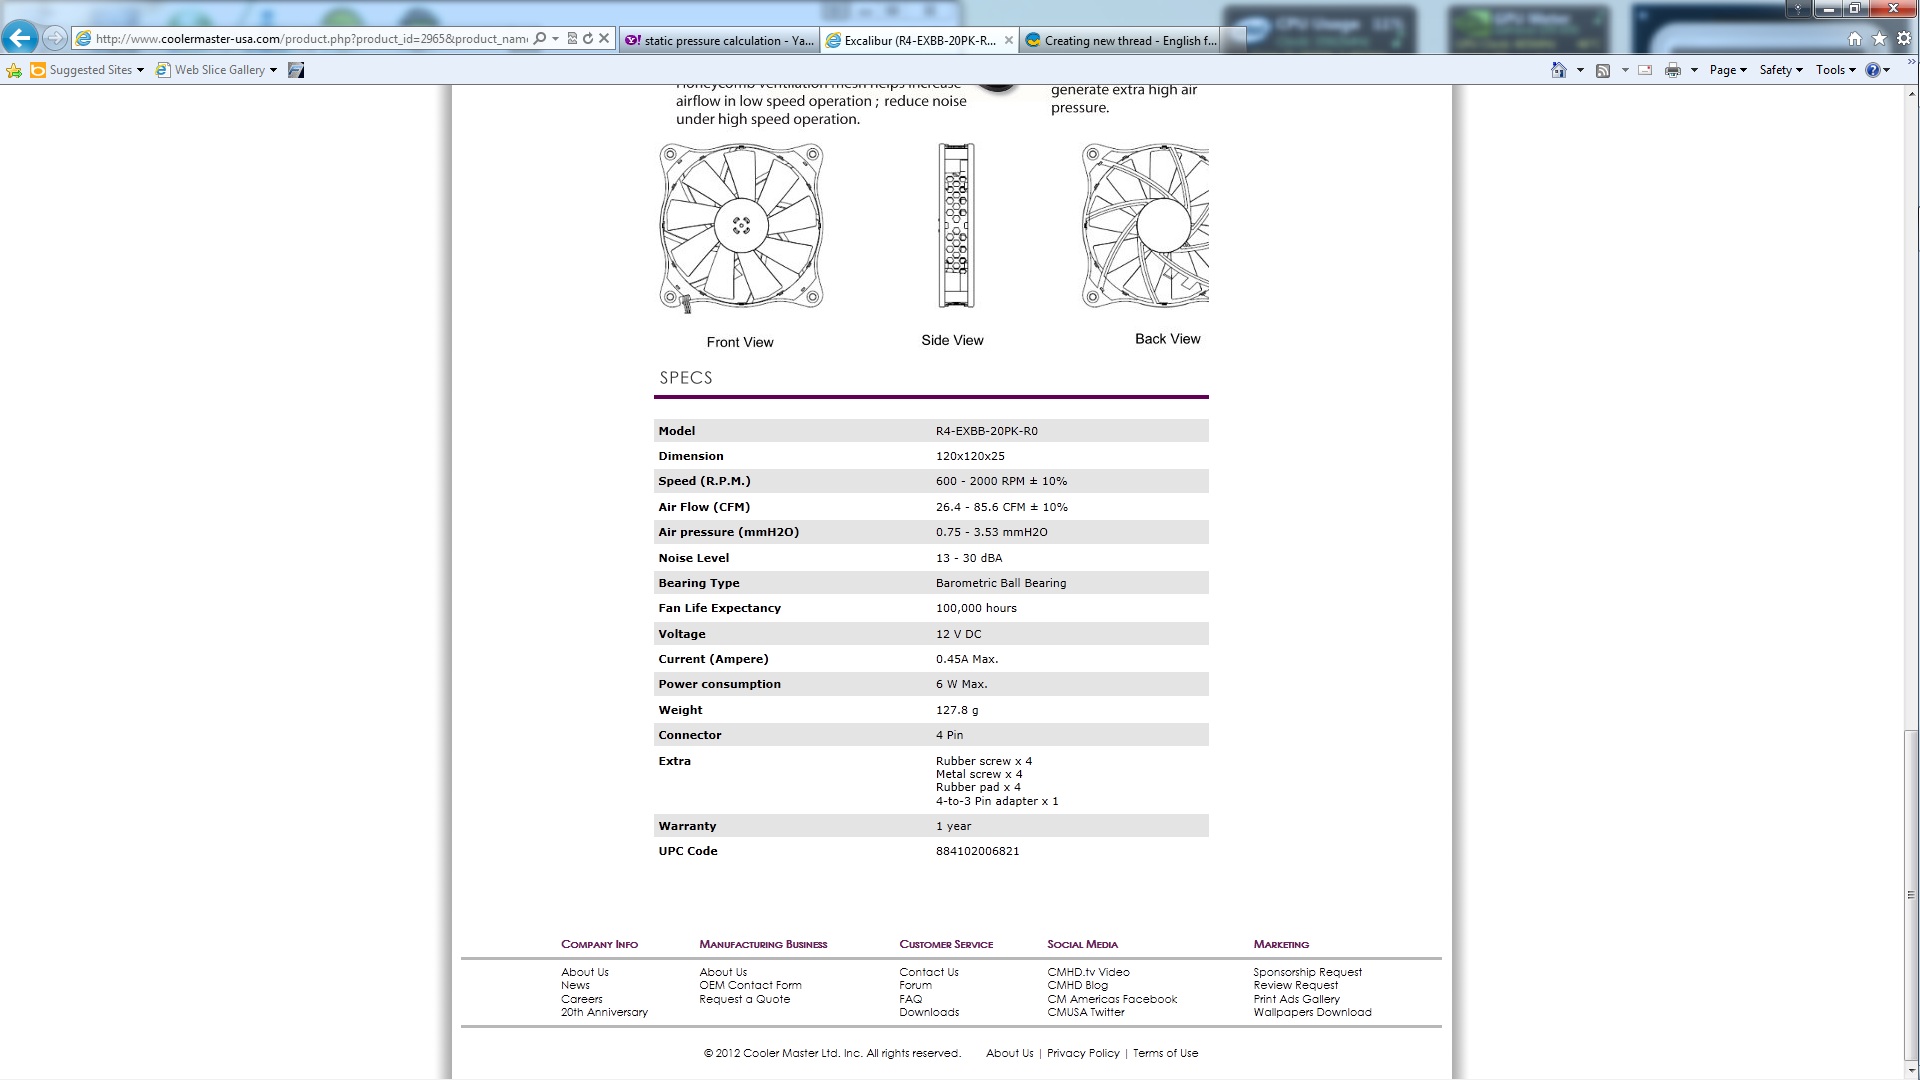This screenshot has height=1080, width=1920.
Task: Click the Add to Favorites bar star icon
Action: pos(14,70)
